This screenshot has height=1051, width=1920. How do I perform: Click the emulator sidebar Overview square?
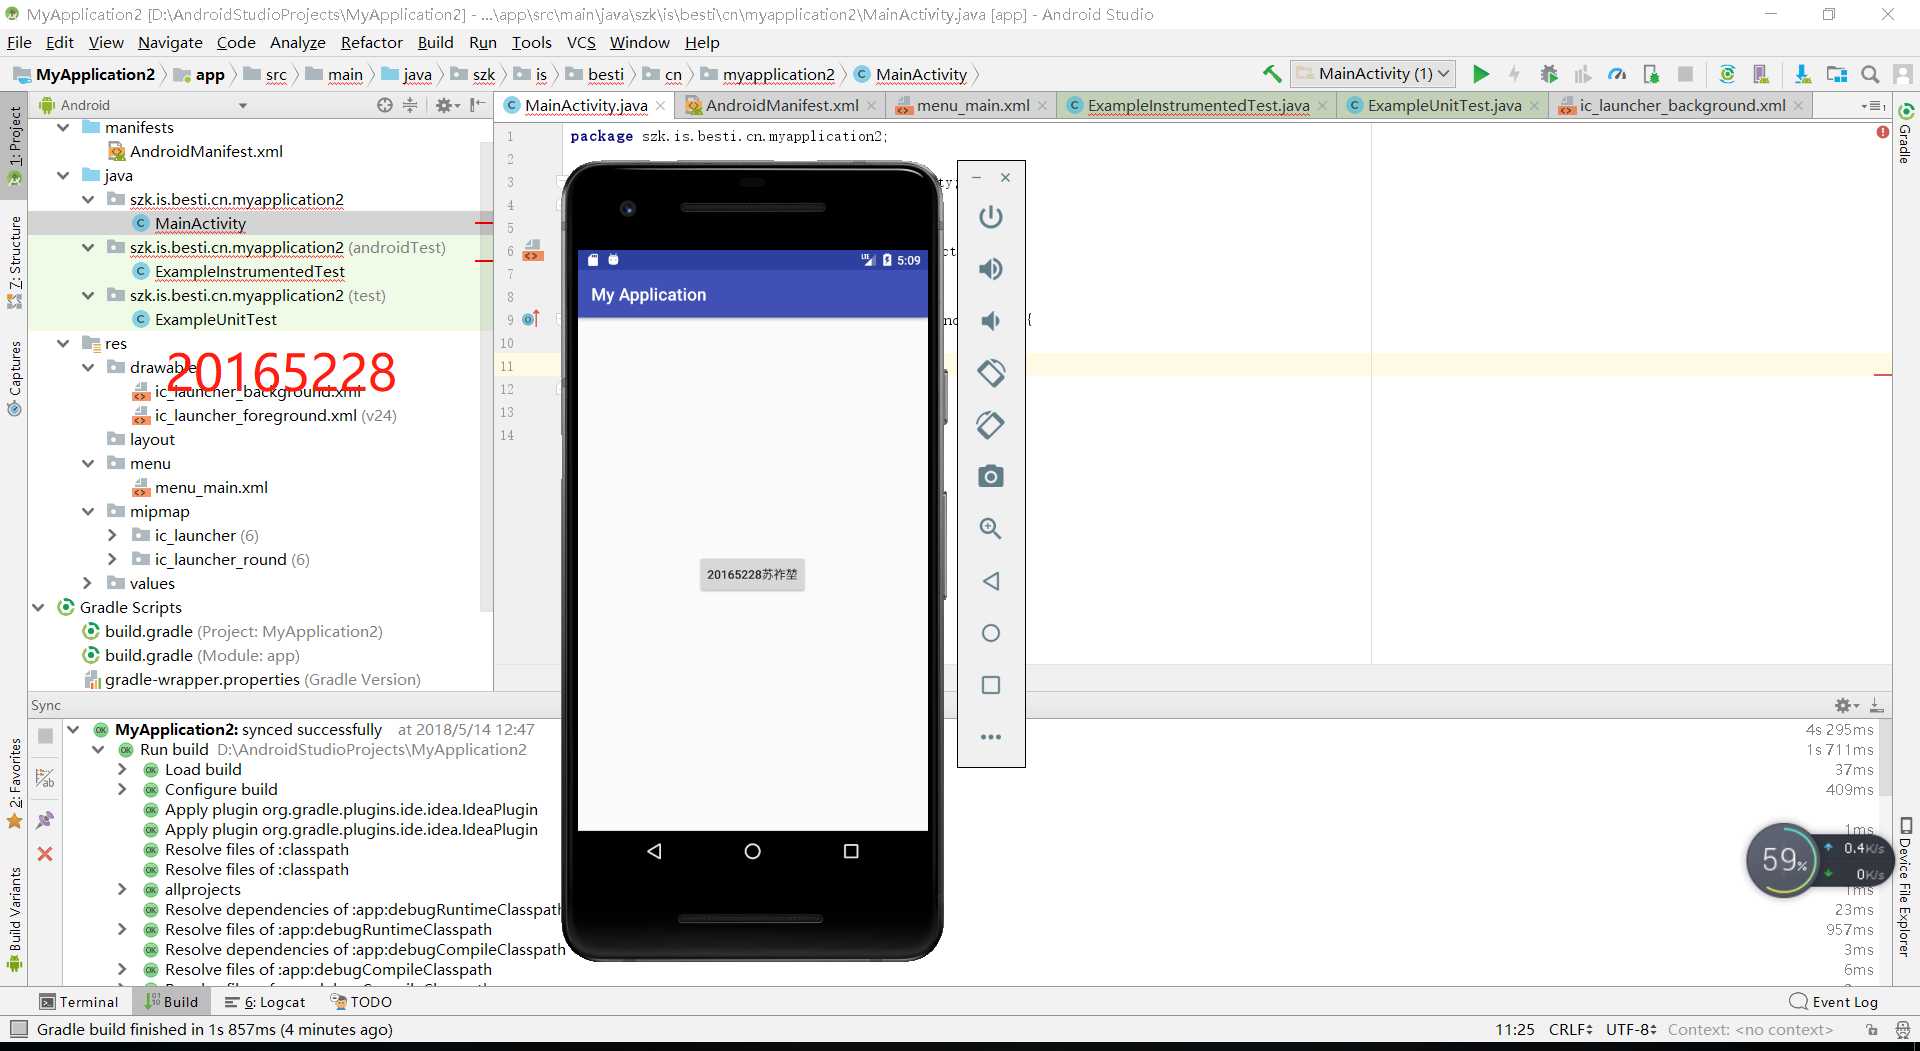coord(991,685)
